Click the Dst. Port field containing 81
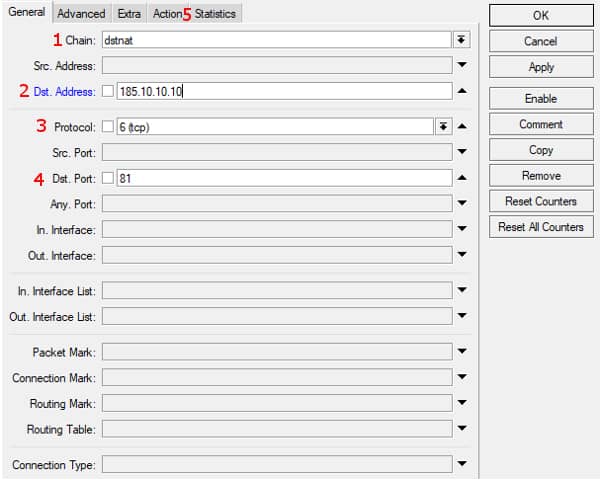 (284, 178)
